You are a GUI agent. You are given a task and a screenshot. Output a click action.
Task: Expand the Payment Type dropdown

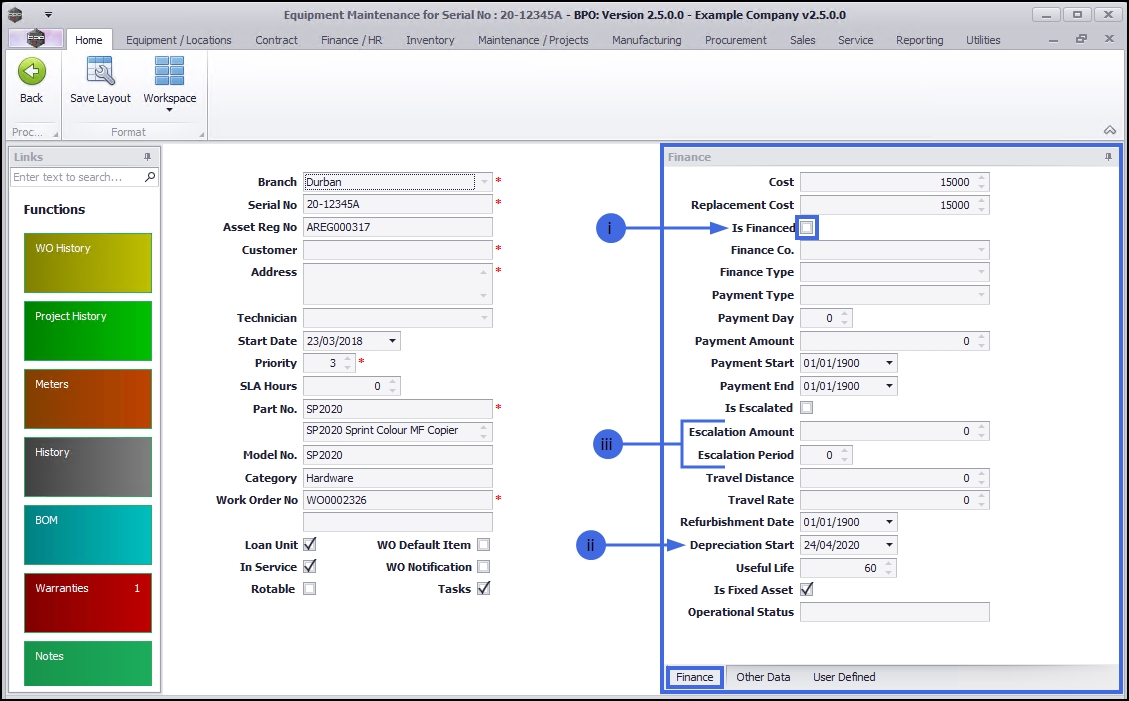[981, 295]
